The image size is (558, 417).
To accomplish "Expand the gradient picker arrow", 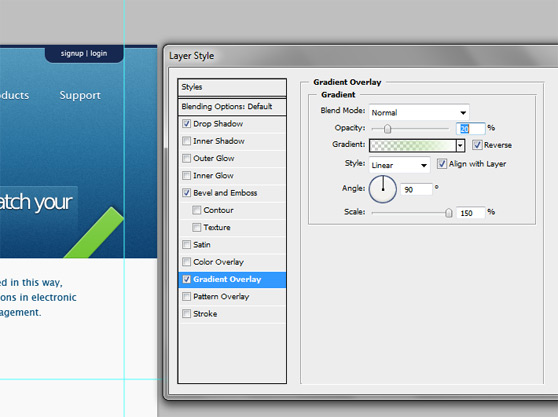I will point(460,145).
